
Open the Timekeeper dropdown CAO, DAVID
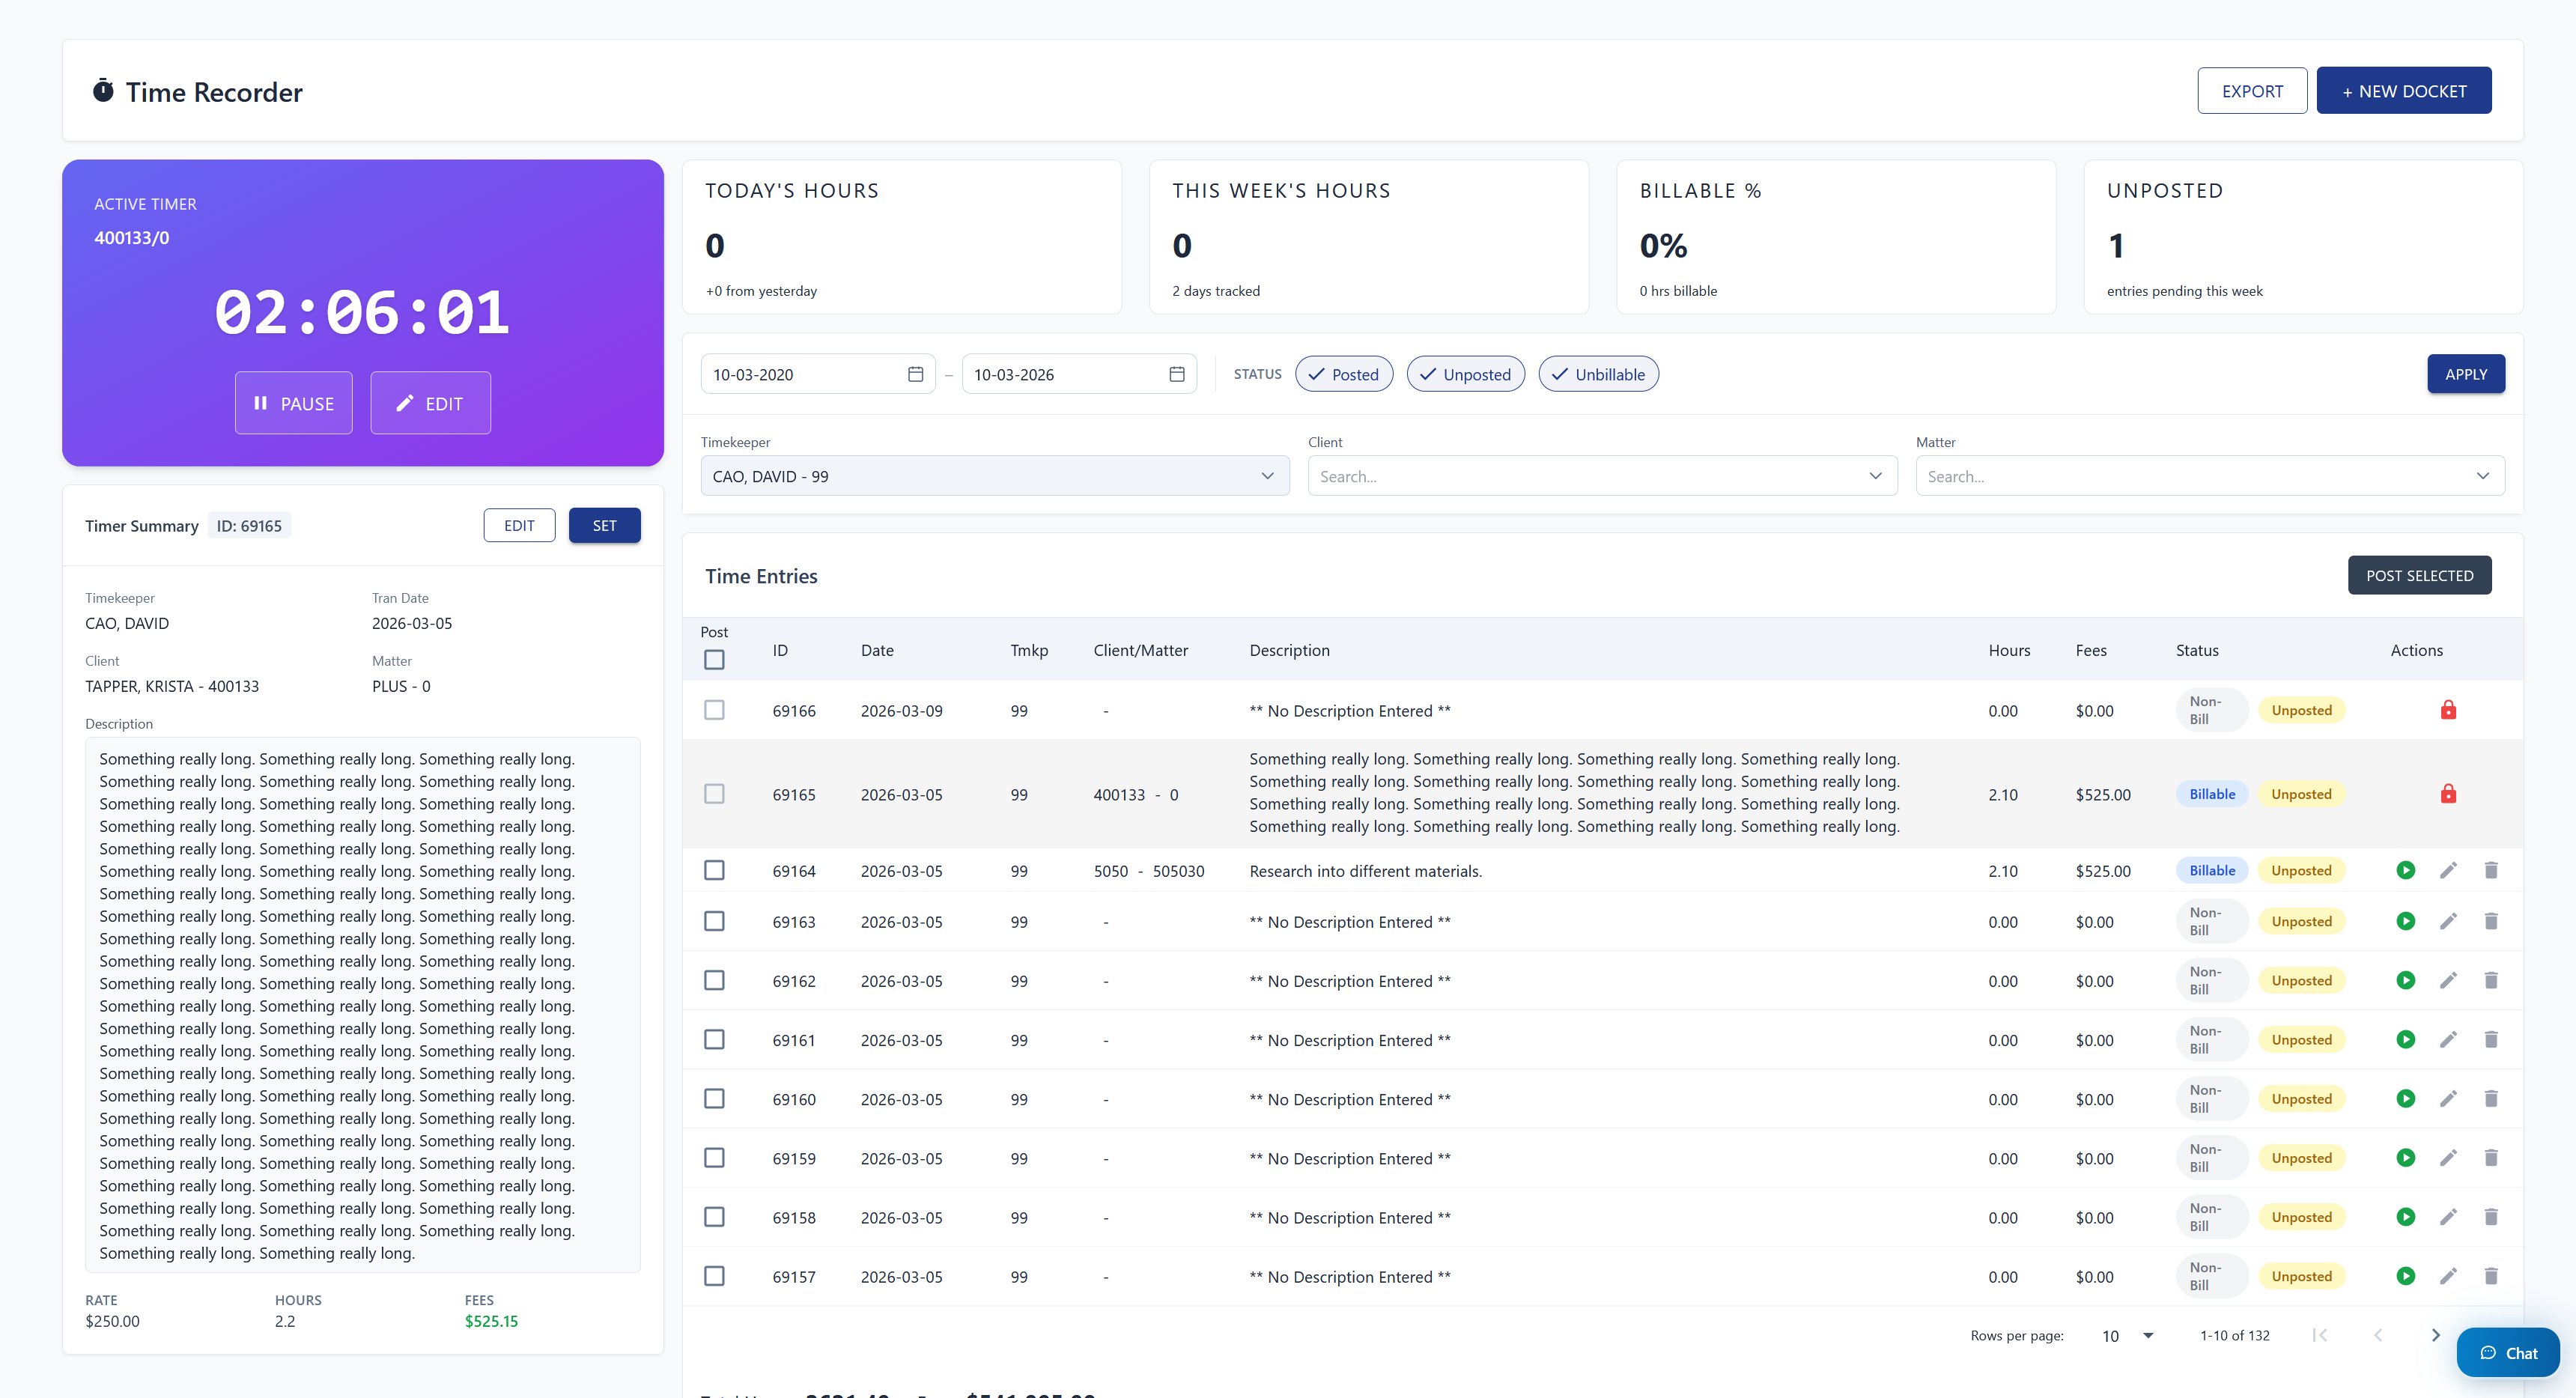(x=994, y=476)
